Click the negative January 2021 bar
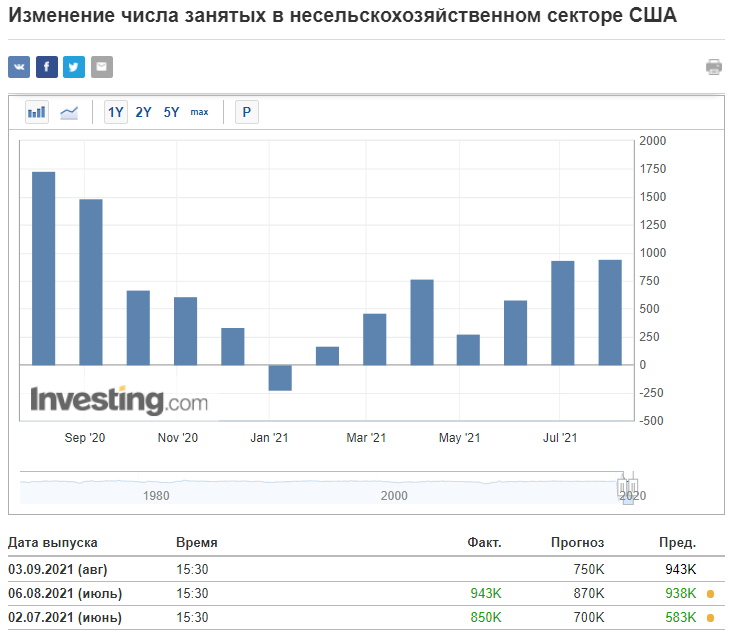 (x=280, y=377)
